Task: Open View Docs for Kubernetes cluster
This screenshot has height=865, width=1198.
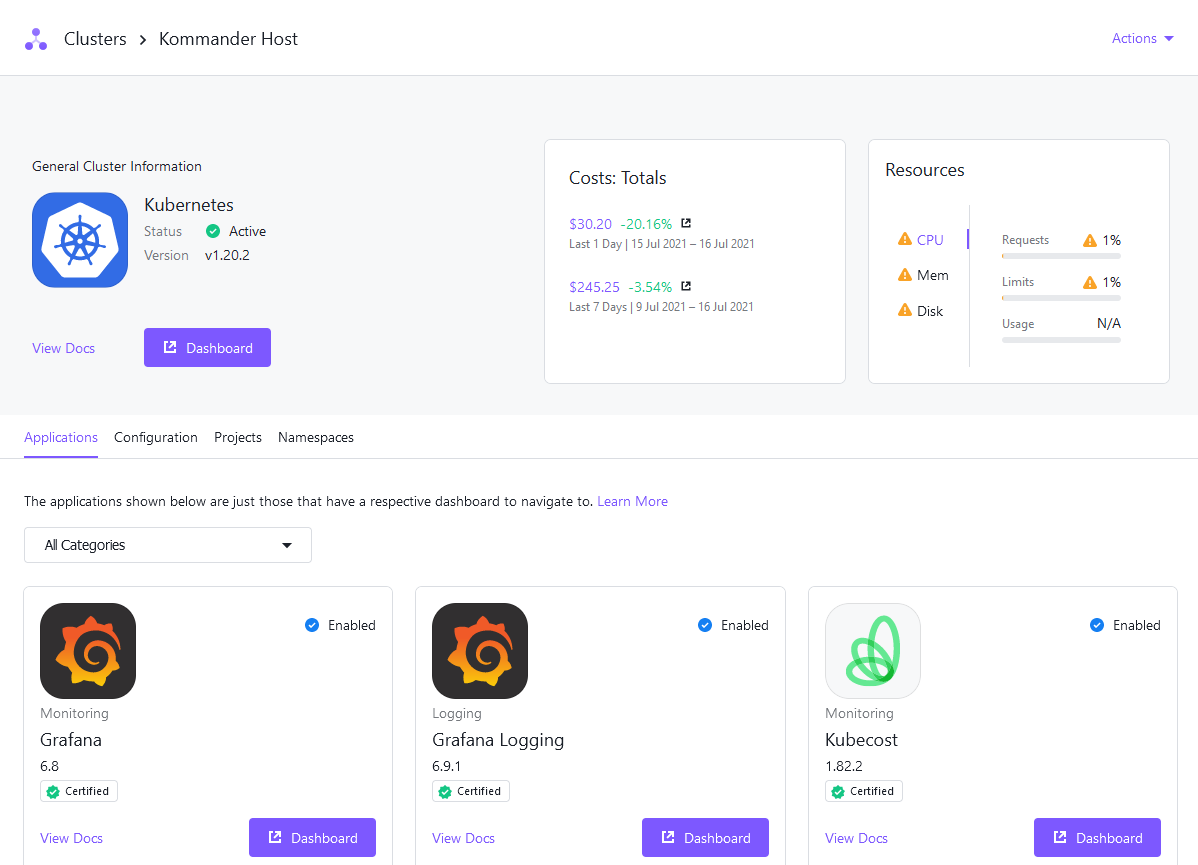Action: pos(63,348)
